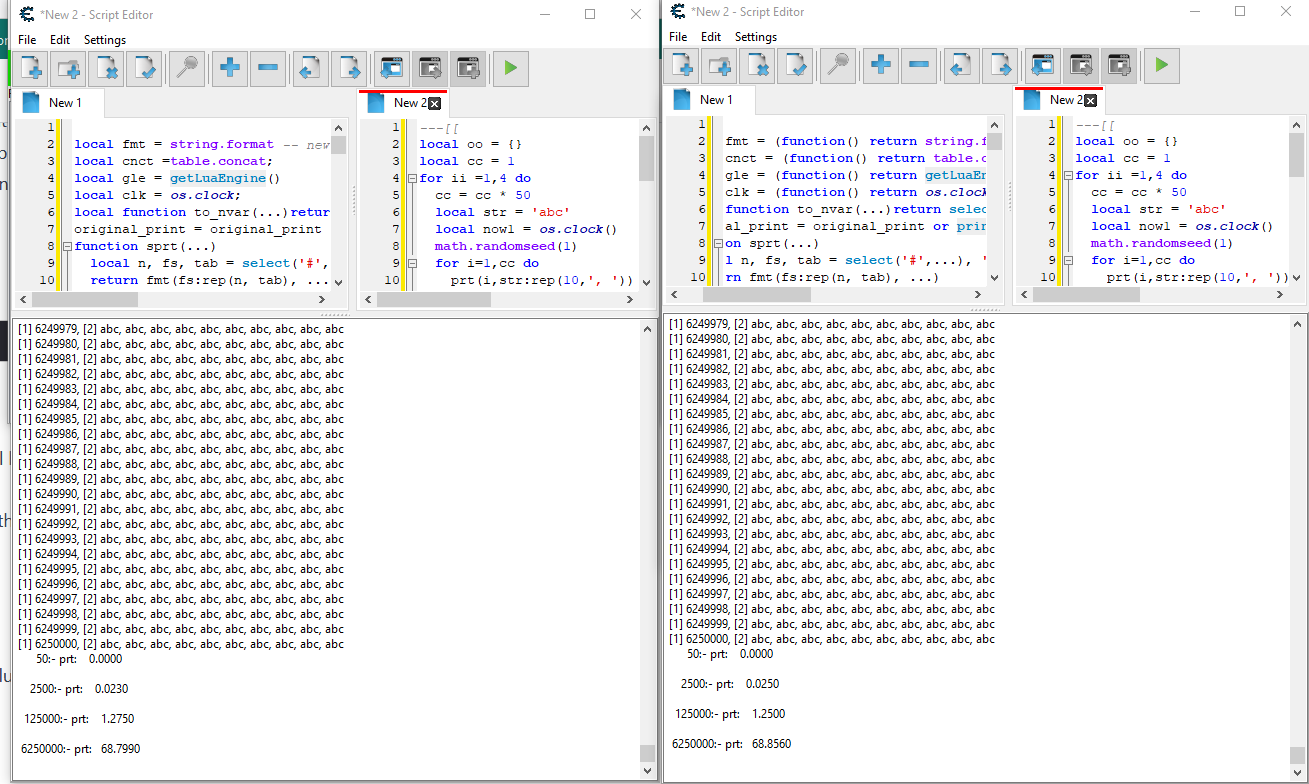Go to next script arrow in right window

pyautogui.click(x=998, y=66)
